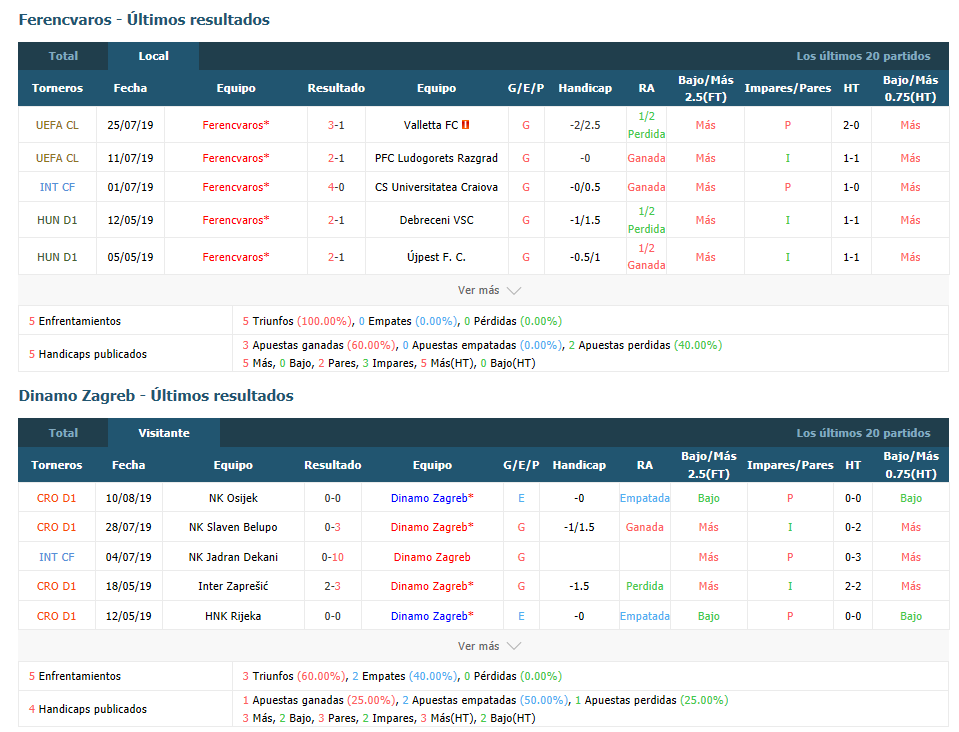959x732 pixels.
Task: Click Ferencvaros* in the 05/05/19 row
Action: coord(235,257)
